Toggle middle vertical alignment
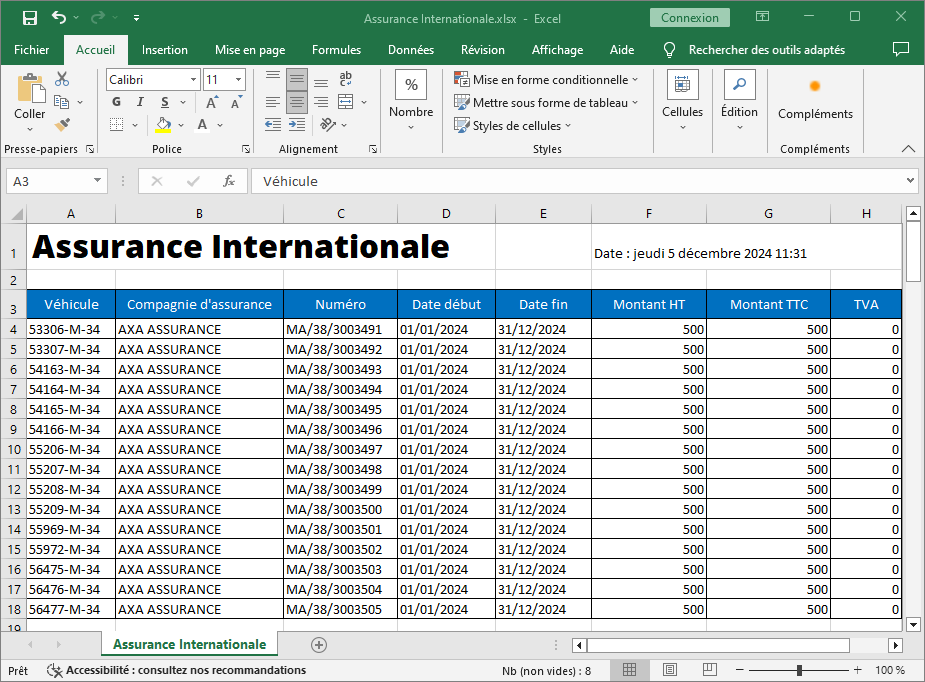Screen dimensions: 925x682 (297, 79)
